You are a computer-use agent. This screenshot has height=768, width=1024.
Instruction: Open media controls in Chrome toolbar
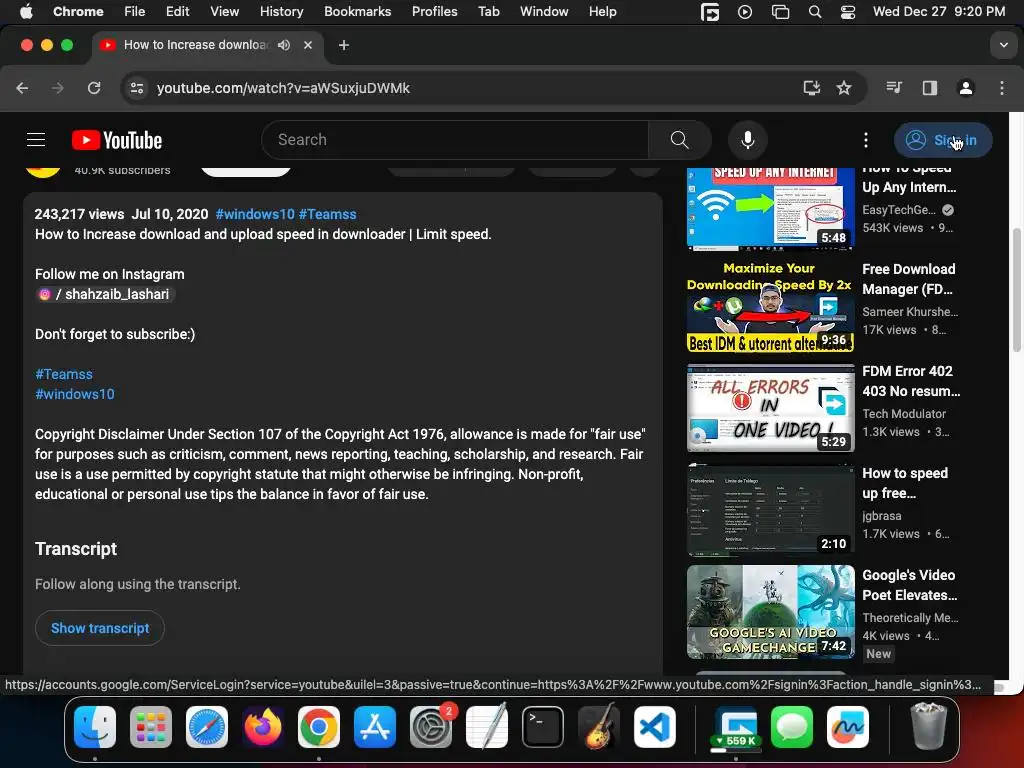point(894,88)
